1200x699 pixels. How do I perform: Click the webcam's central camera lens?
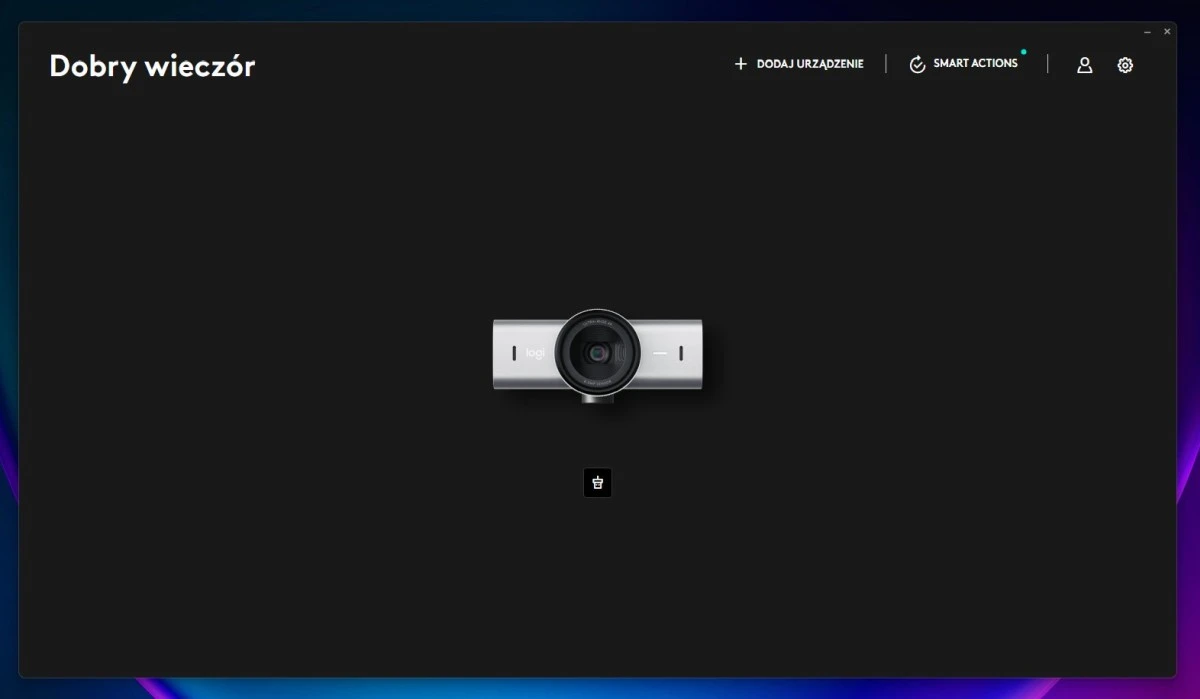(x=598, y=354)
